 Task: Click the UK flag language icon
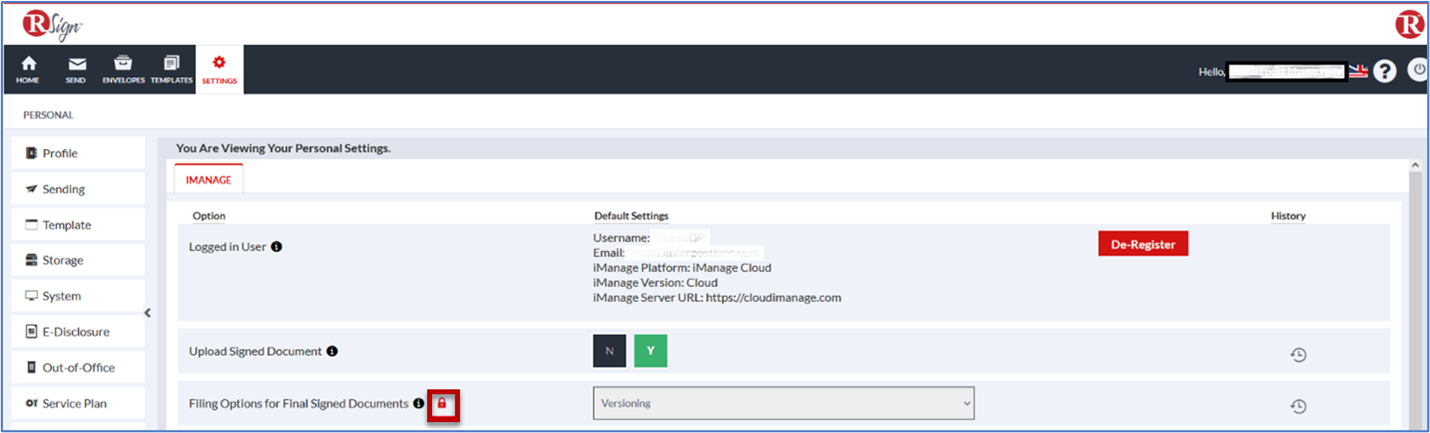(x=1358, y=71)
